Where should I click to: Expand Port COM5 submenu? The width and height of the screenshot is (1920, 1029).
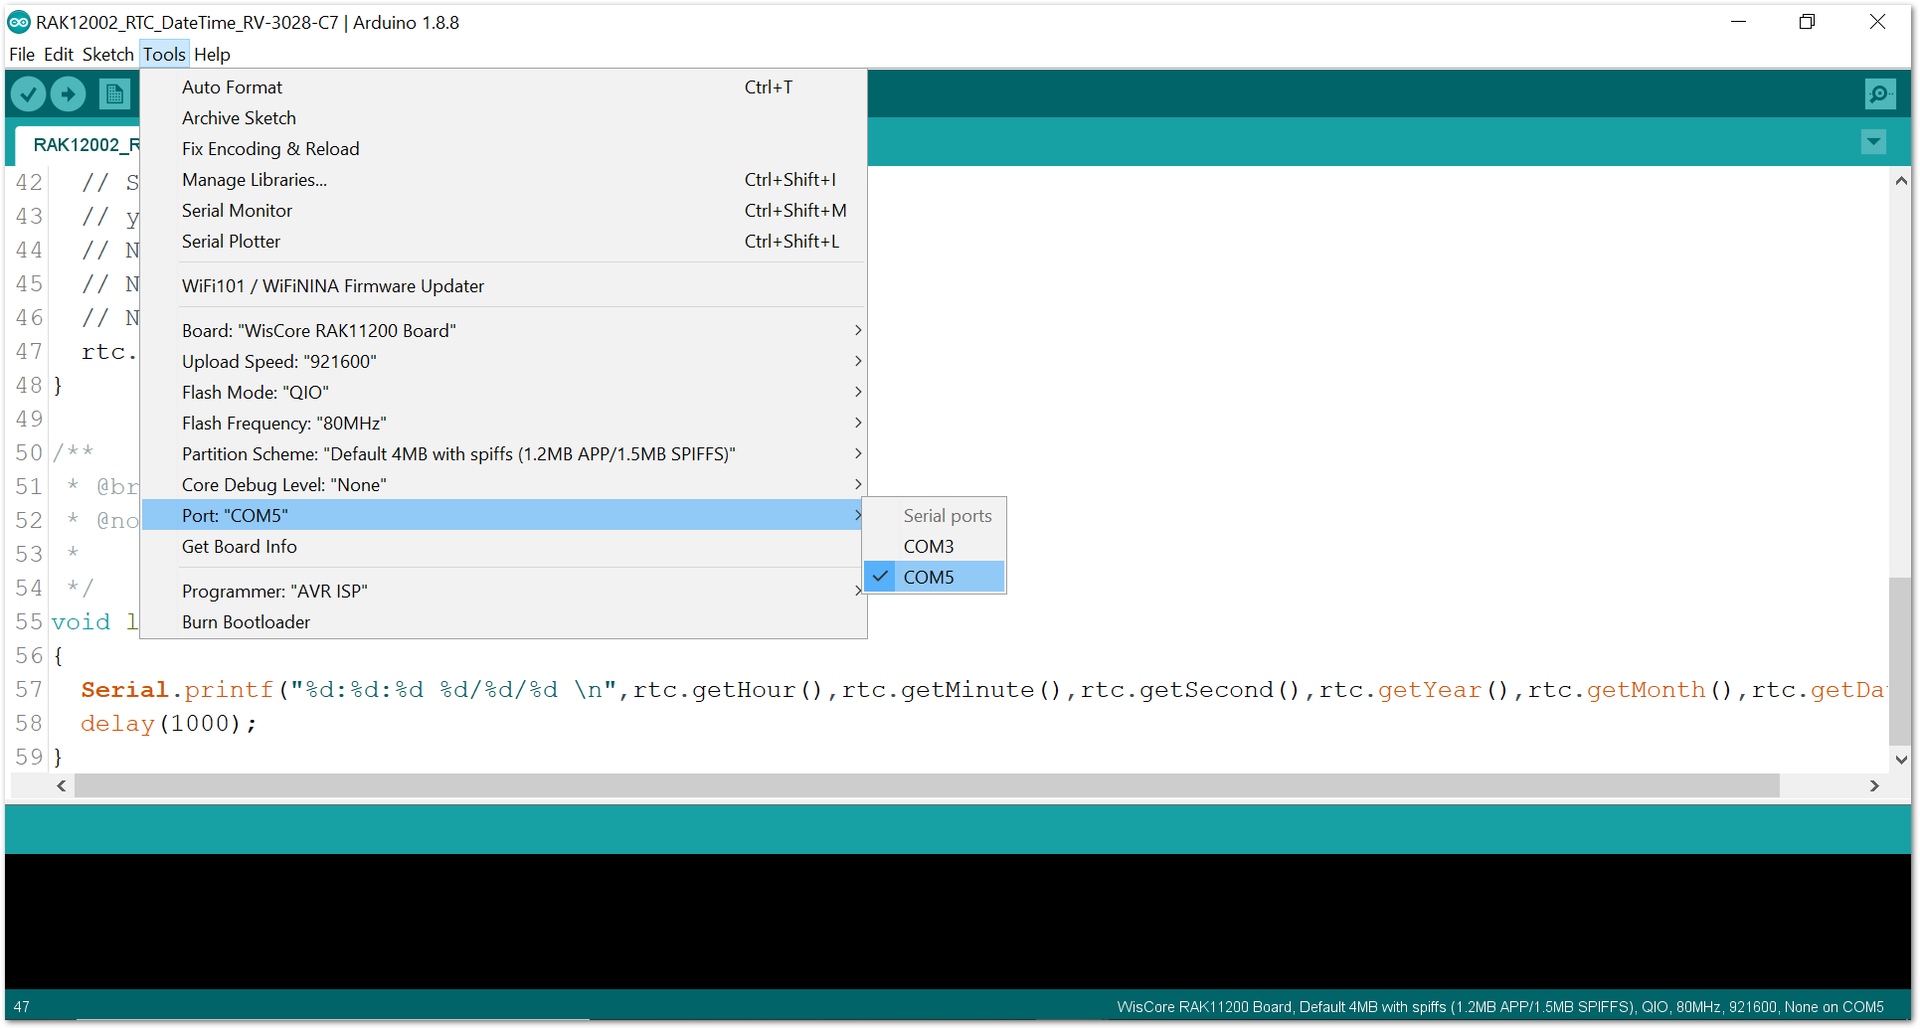(503, 515)
